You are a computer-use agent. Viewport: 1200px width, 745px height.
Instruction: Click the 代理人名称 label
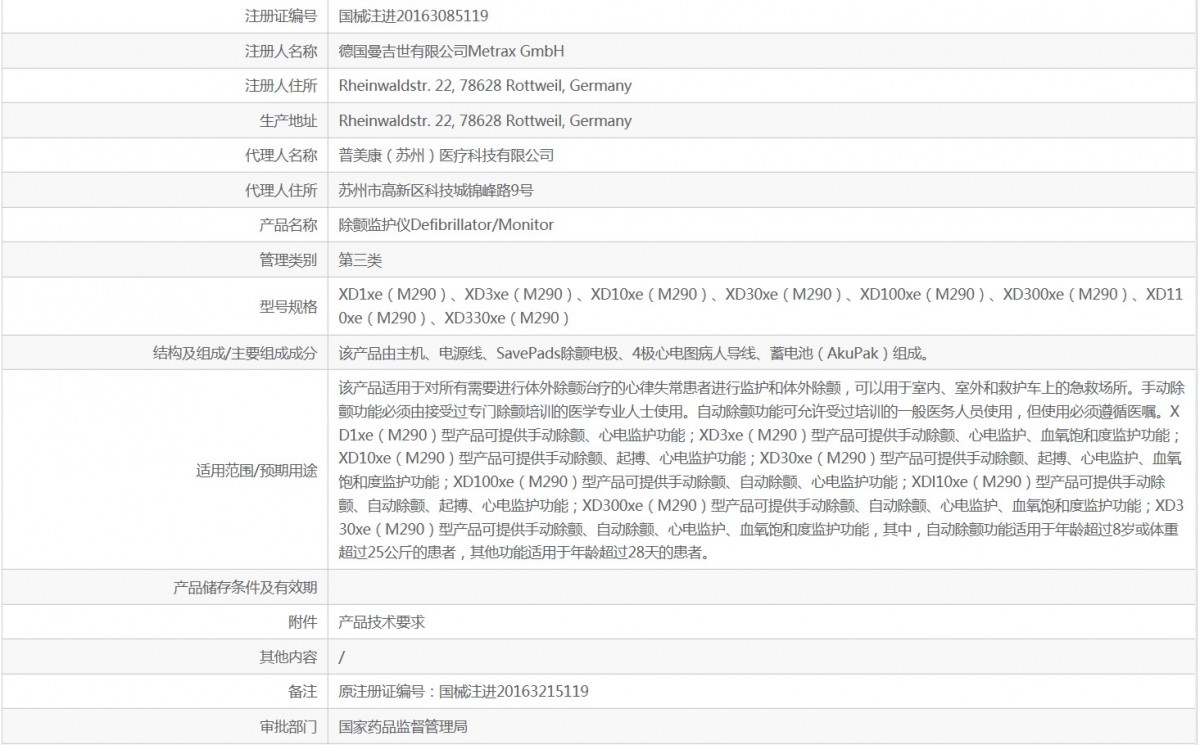click(281, 156)
